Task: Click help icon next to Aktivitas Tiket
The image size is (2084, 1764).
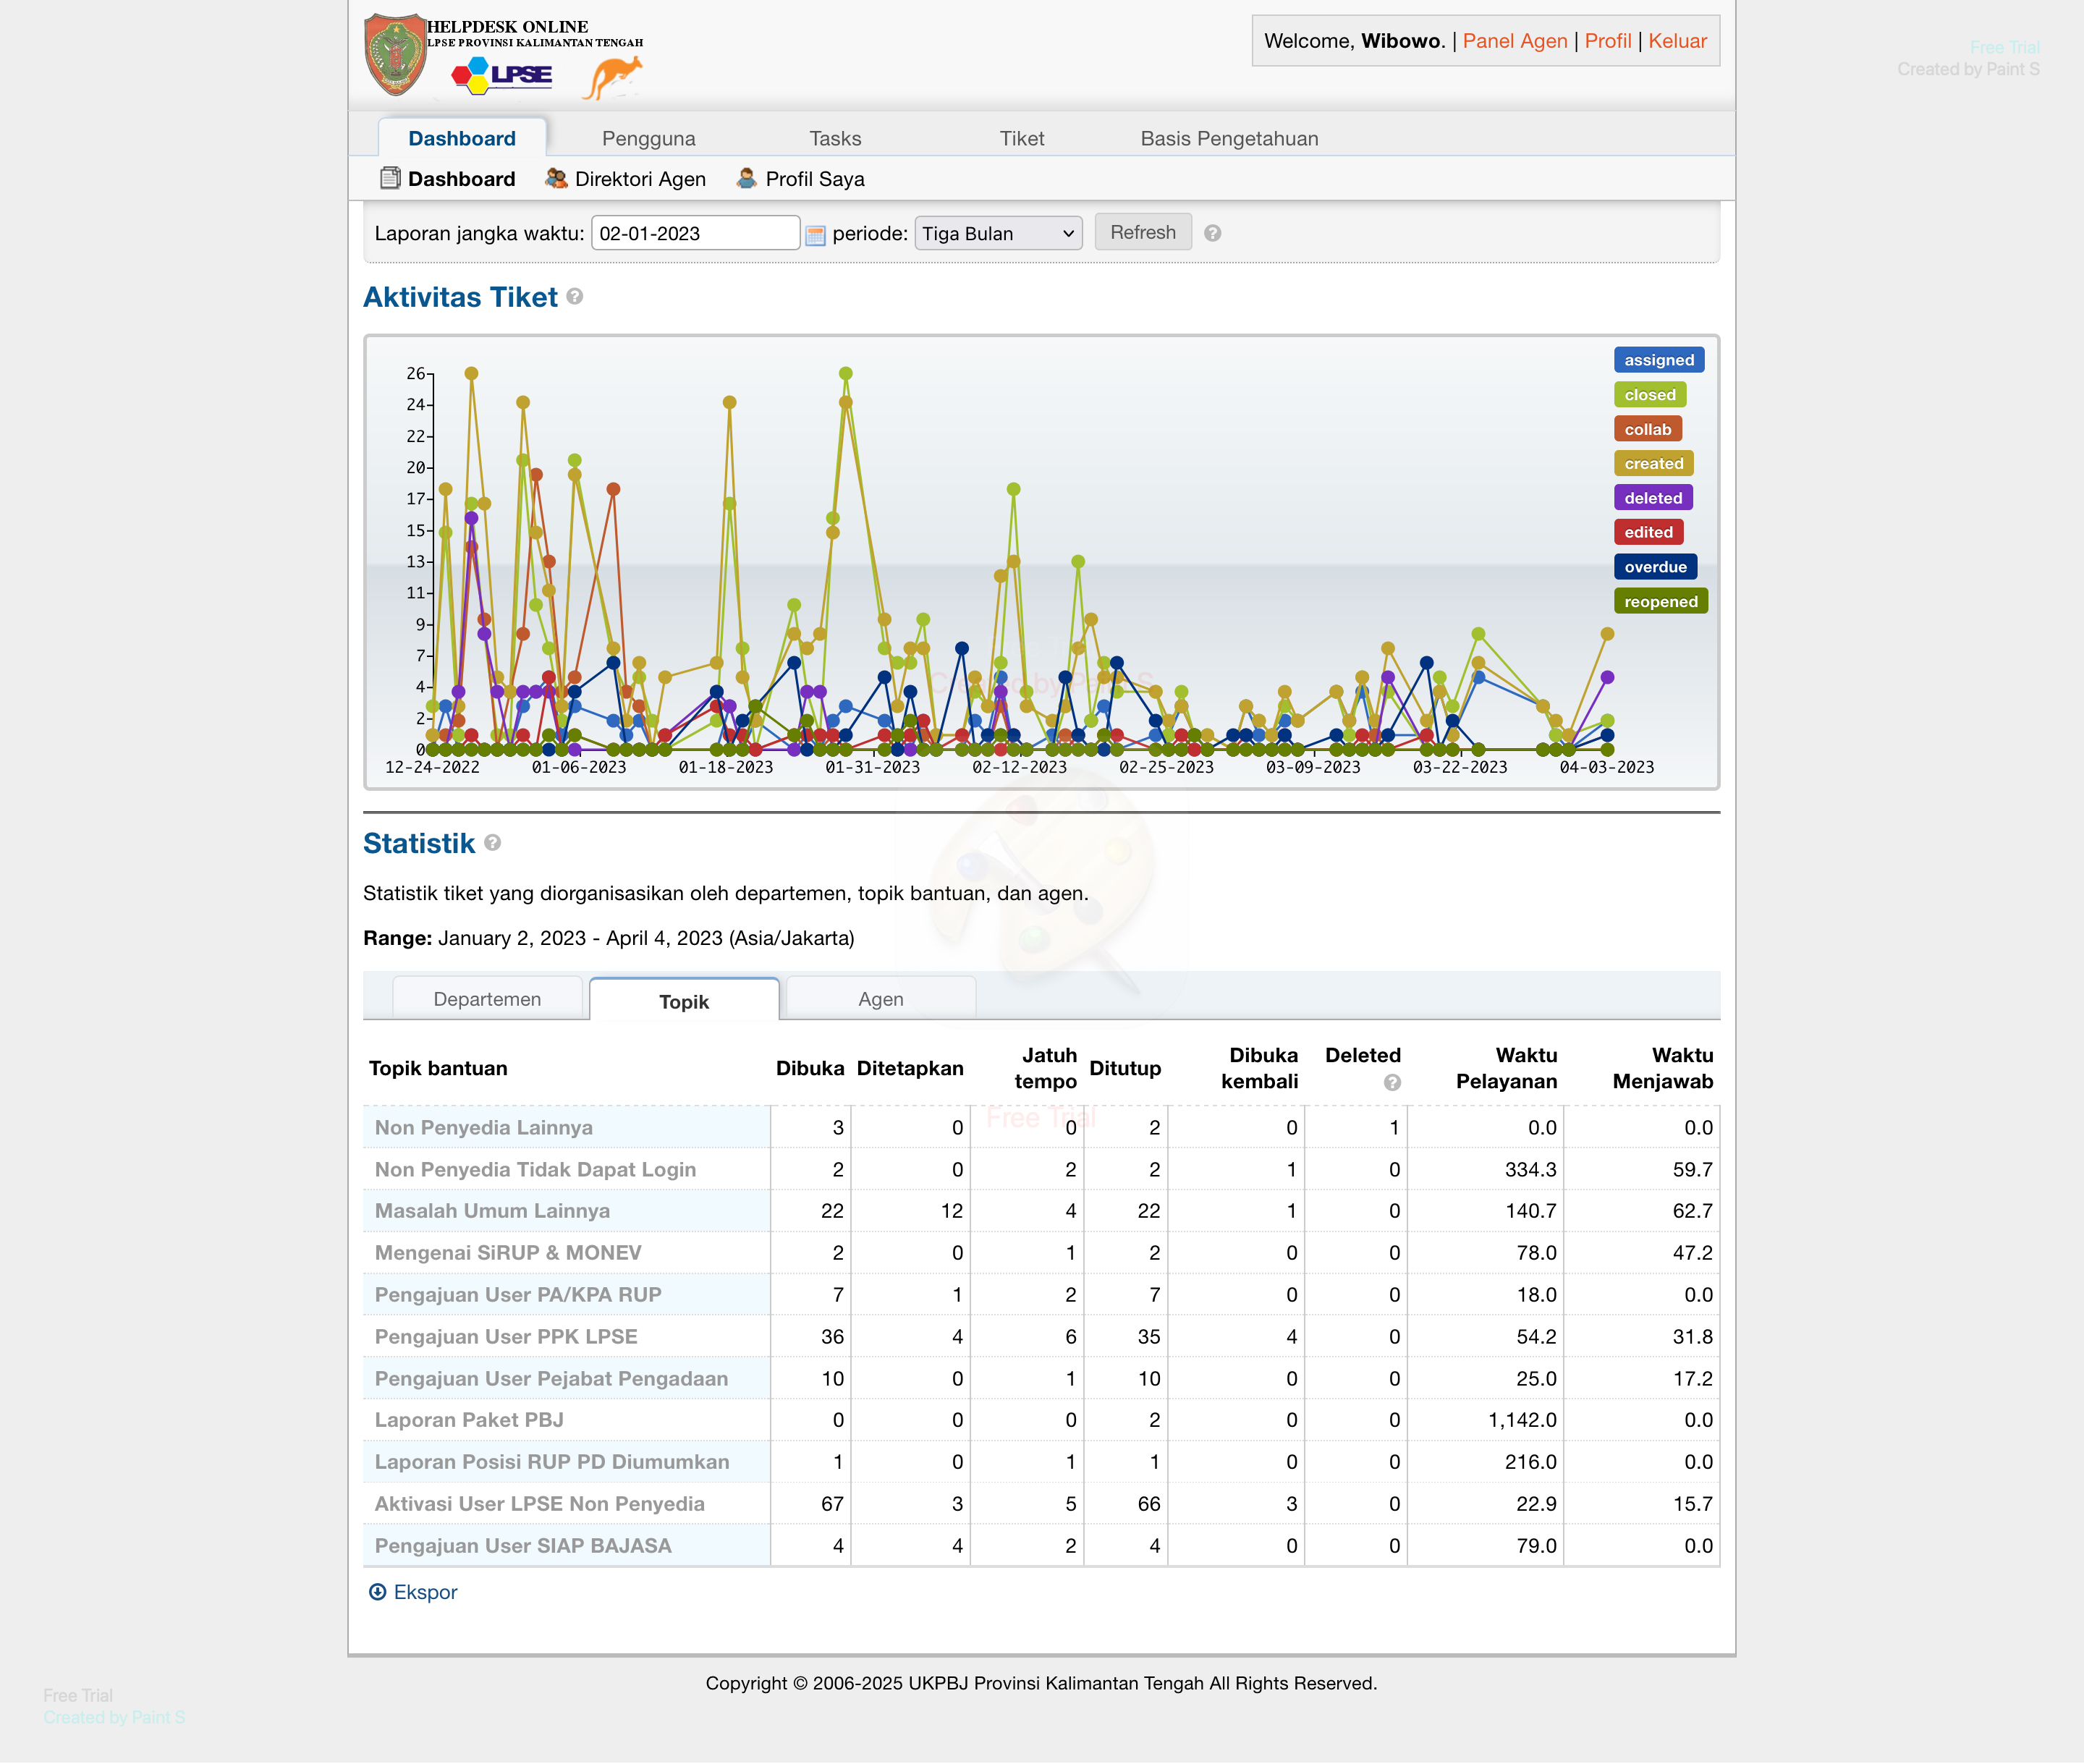Action: pos(575,296)
